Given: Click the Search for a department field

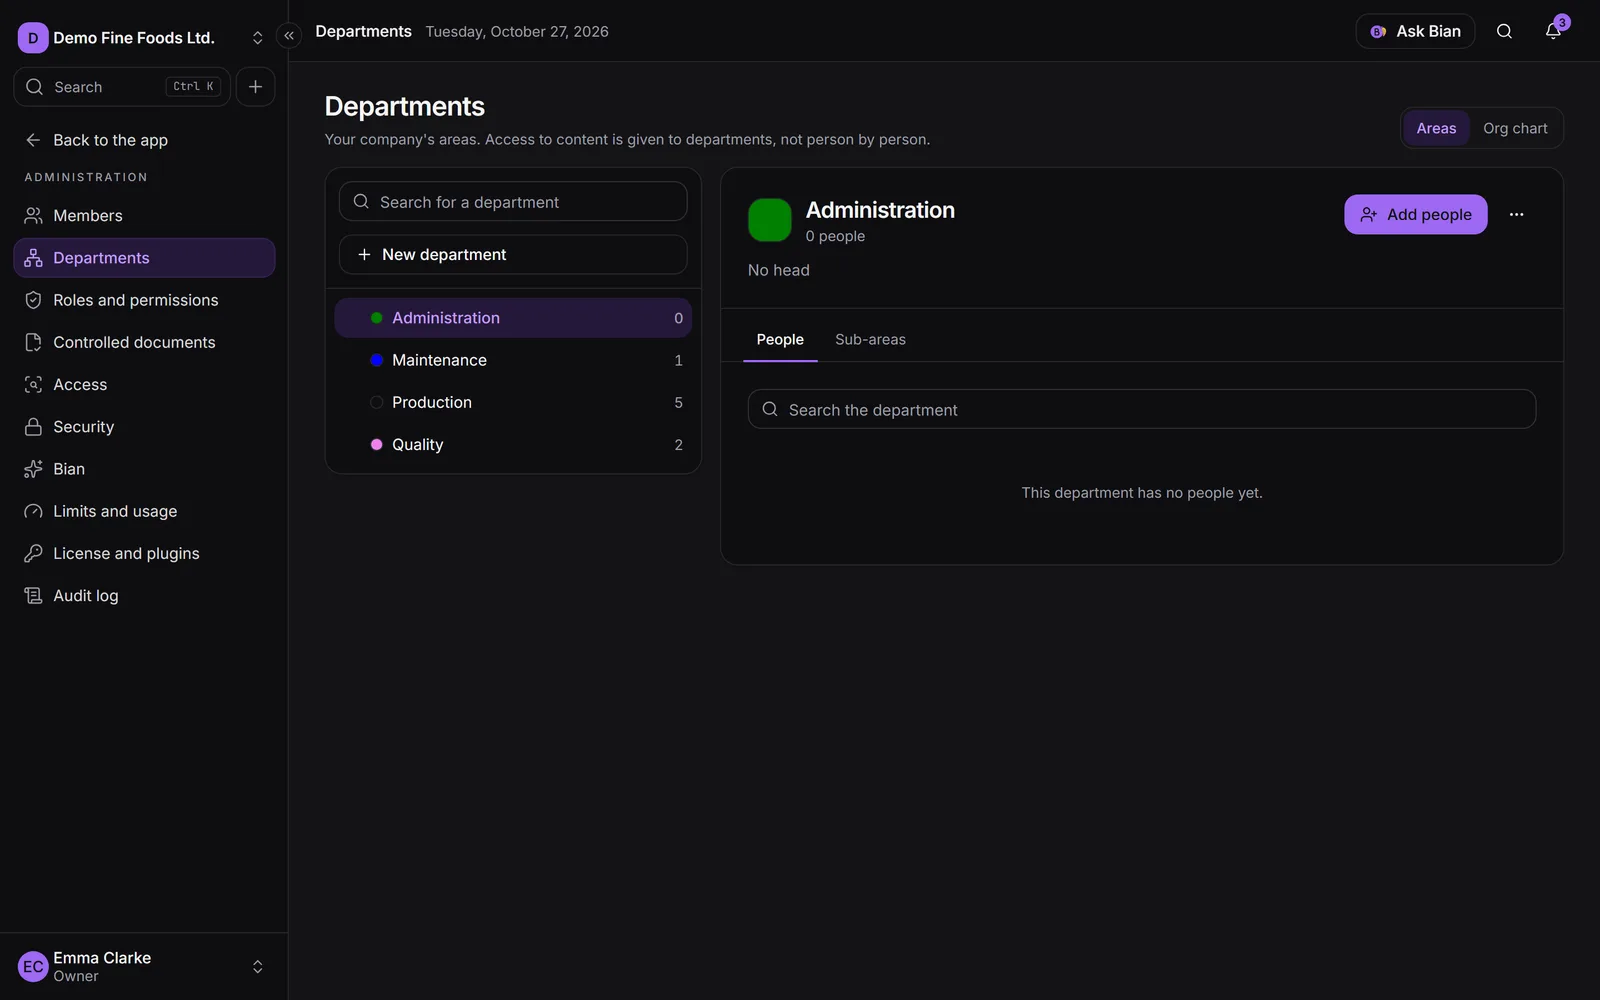Looking at the screenshot, I should pyautogui.click(x=513, y=202).
